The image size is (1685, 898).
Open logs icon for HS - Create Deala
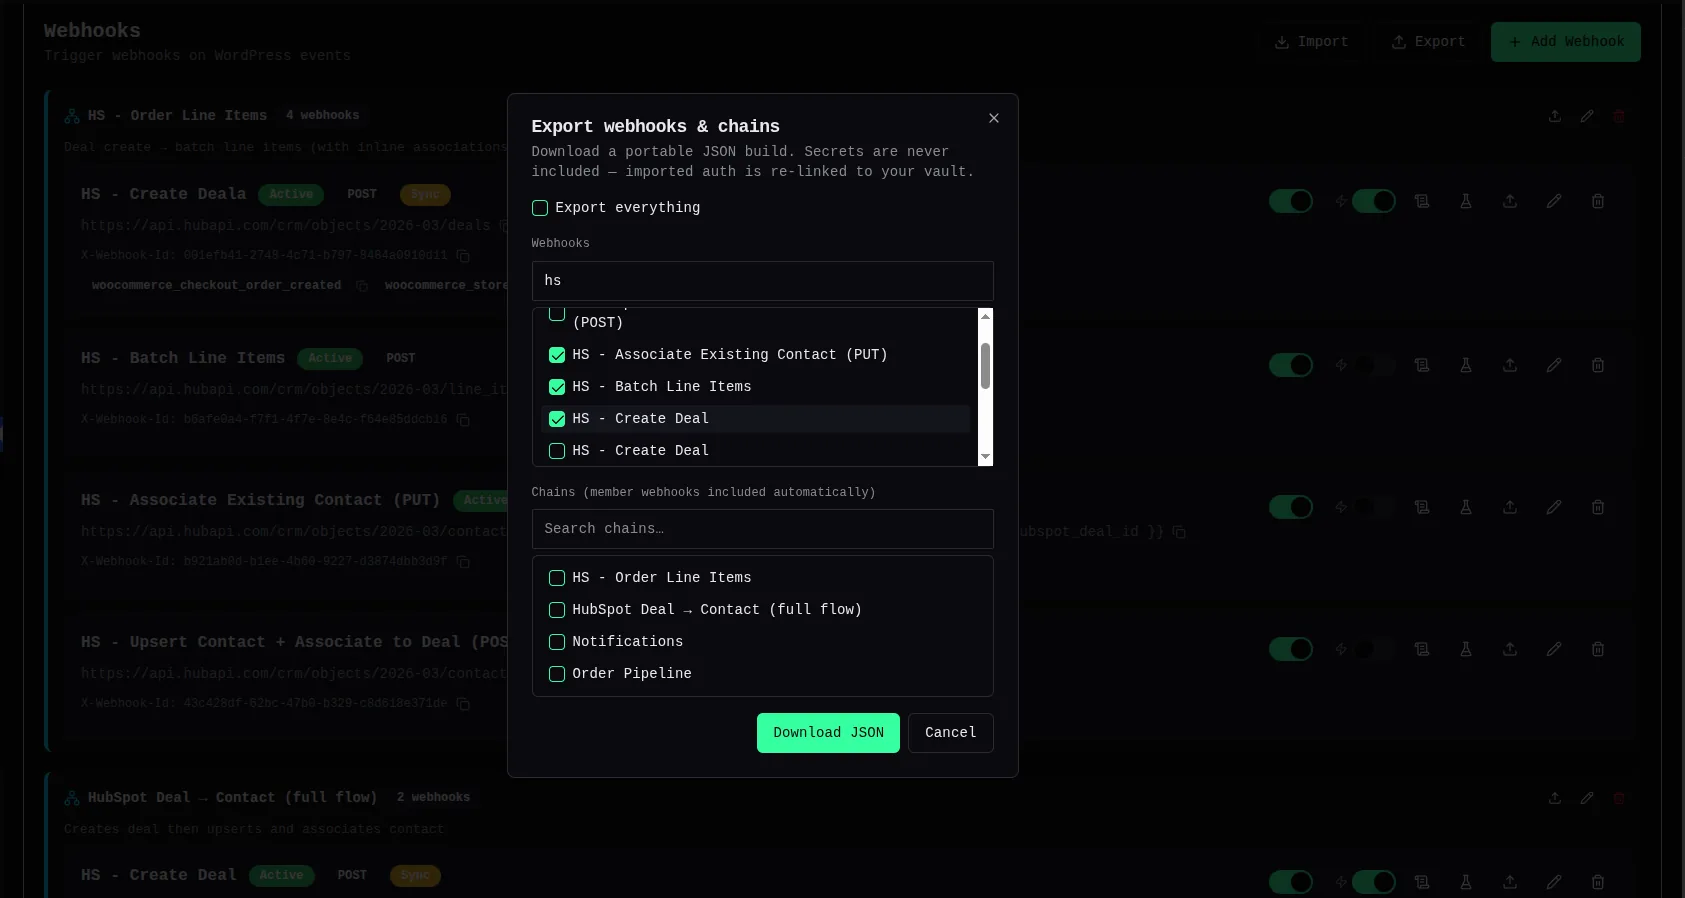pos(1422,201)
